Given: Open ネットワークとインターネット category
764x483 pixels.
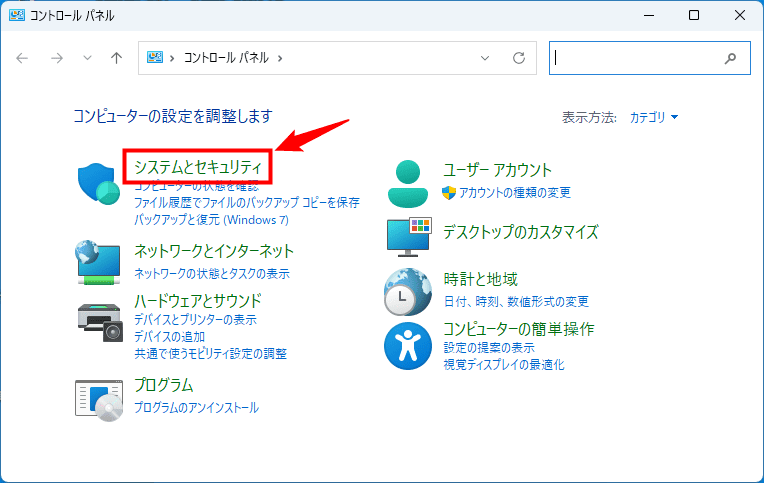Looking at the screenshot, I should (x=214, y=251).
